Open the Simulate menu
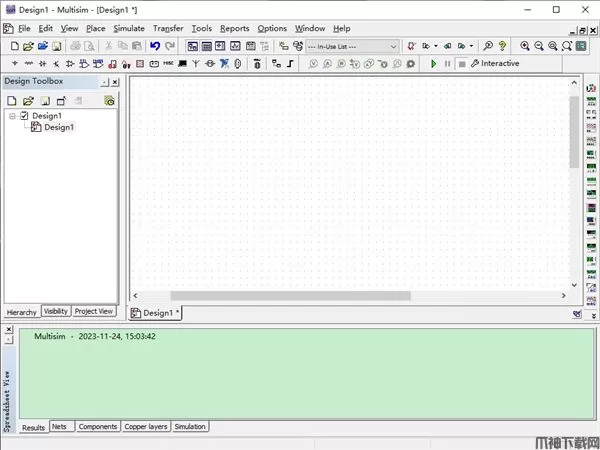Viewport: 600px width, 450px height. (x=129, y=29)
